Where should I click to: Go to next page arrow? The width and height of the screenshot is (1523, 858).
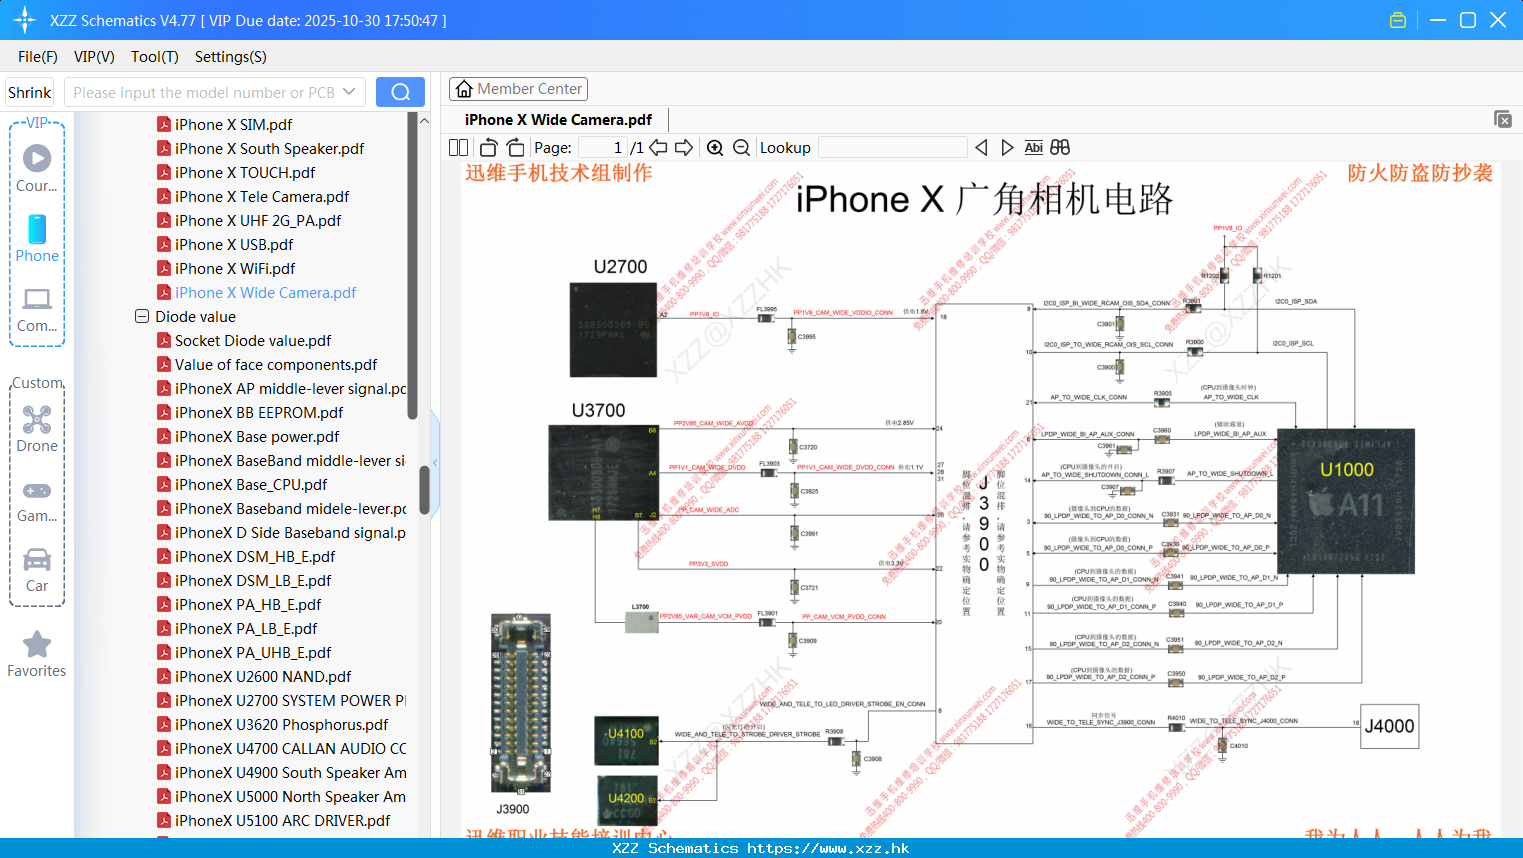point(684,147)
